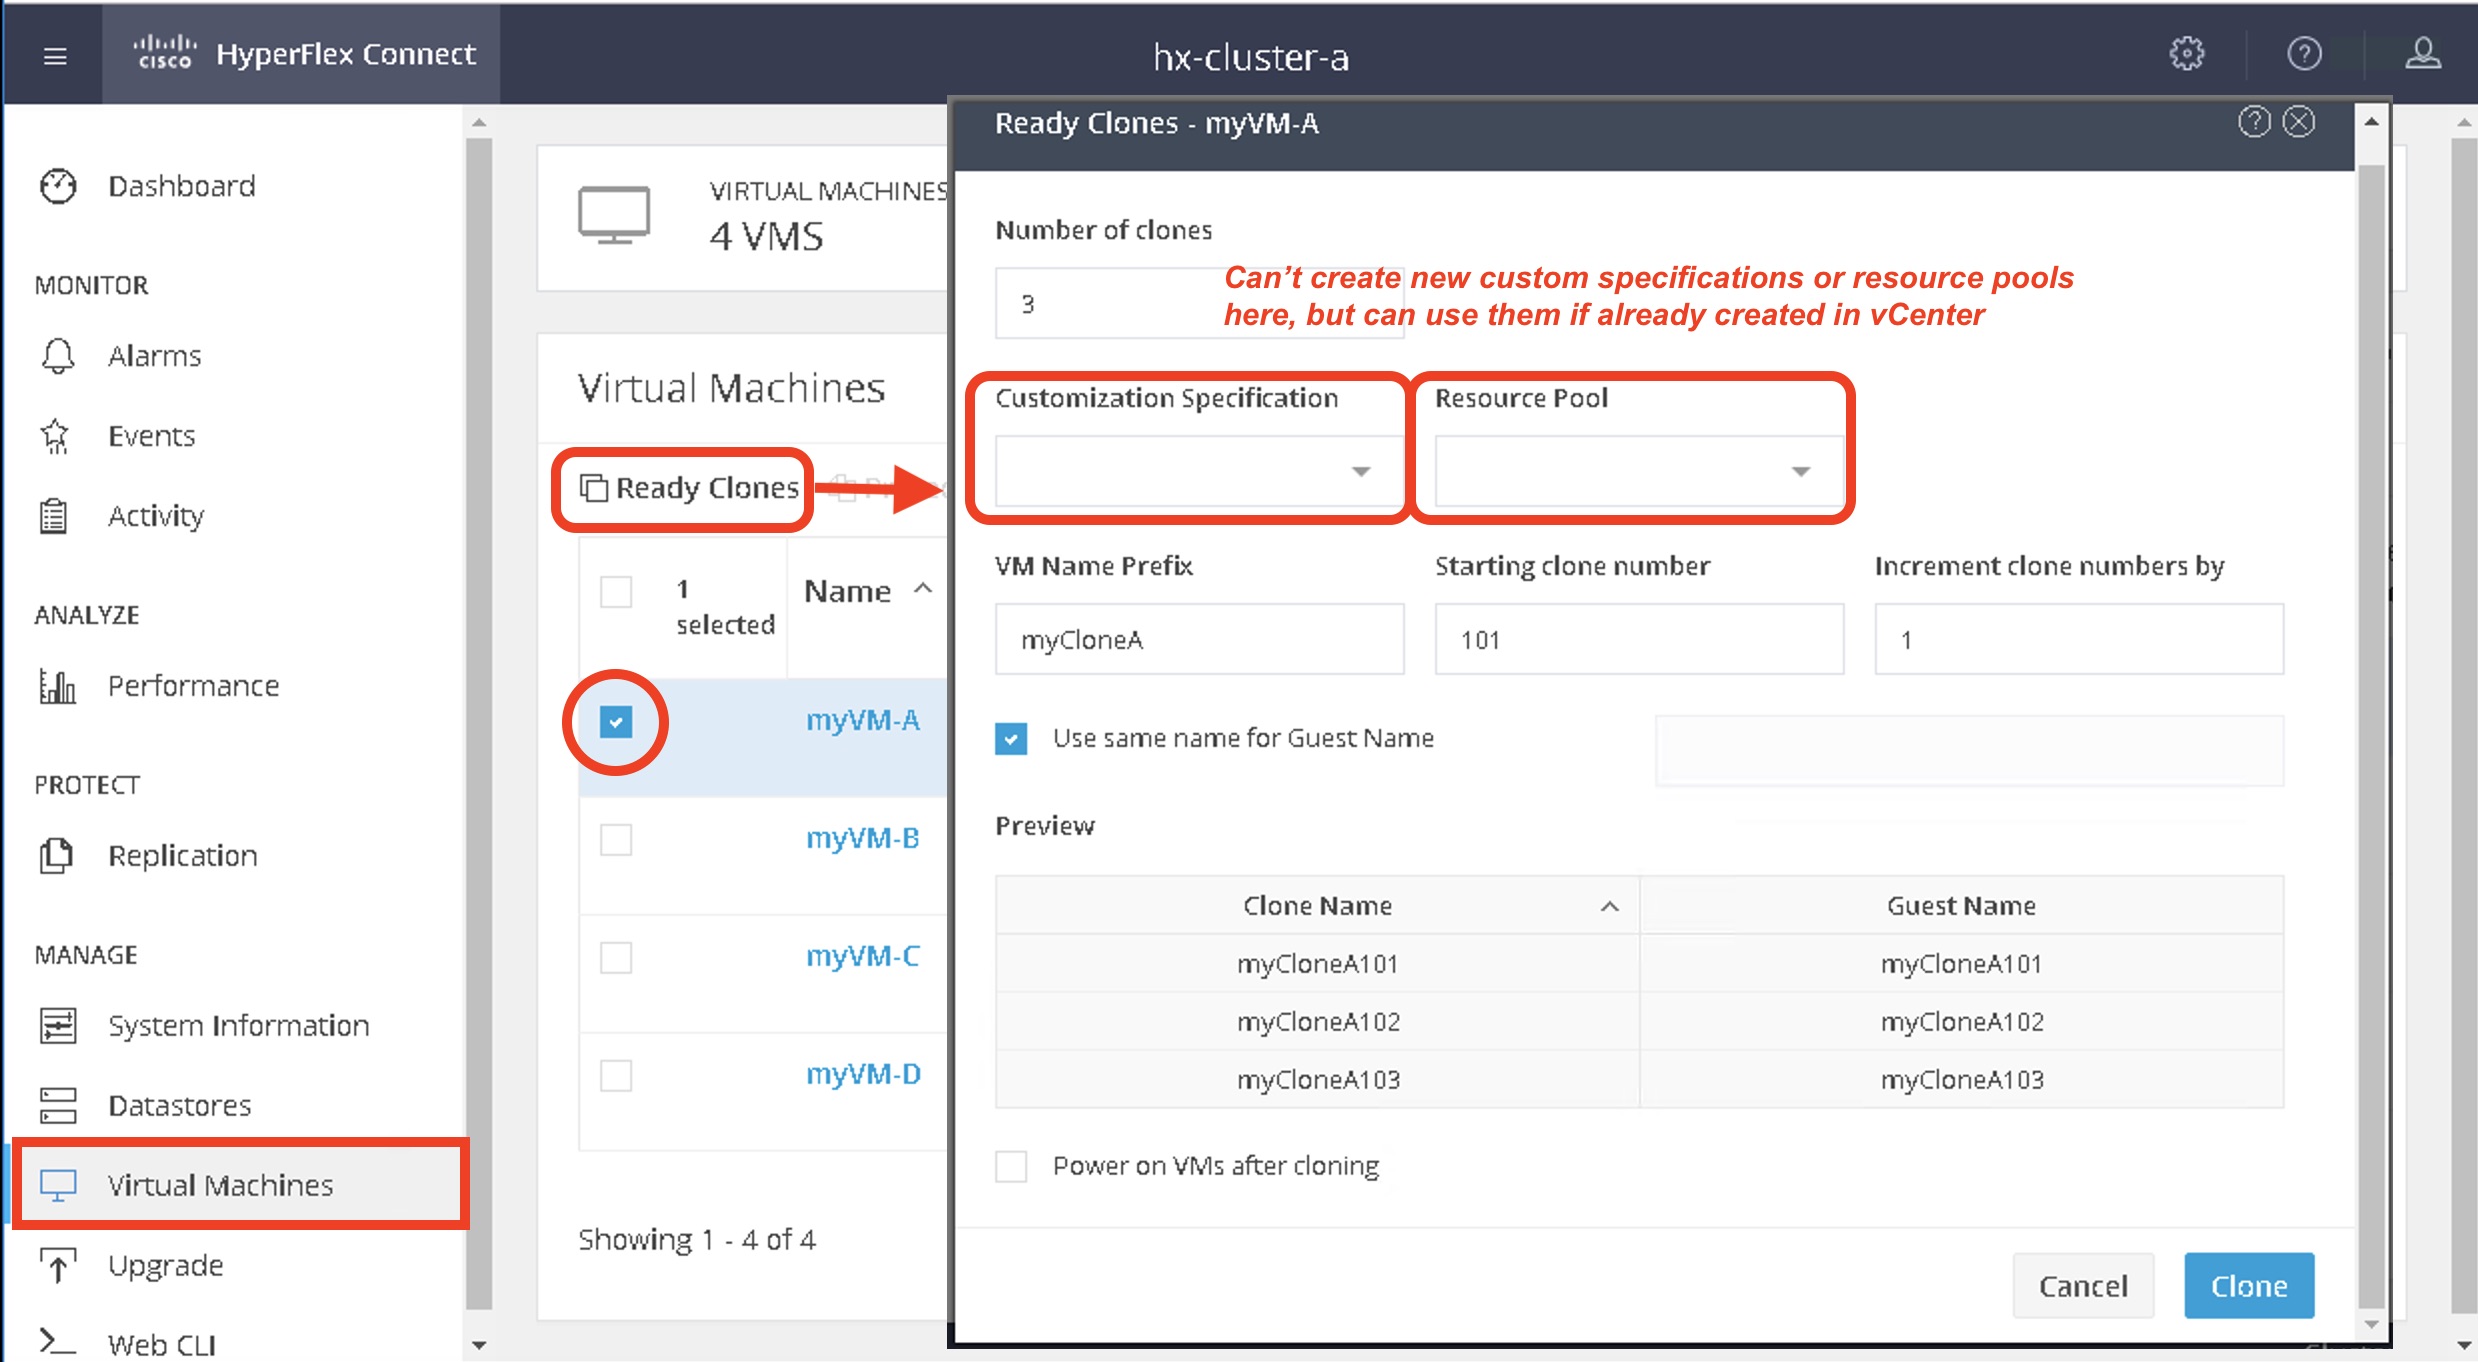This screenshot has height=1362, width=2478.
Task: Open the hamburger navigation menu
Action: click(x=55, y=56)
